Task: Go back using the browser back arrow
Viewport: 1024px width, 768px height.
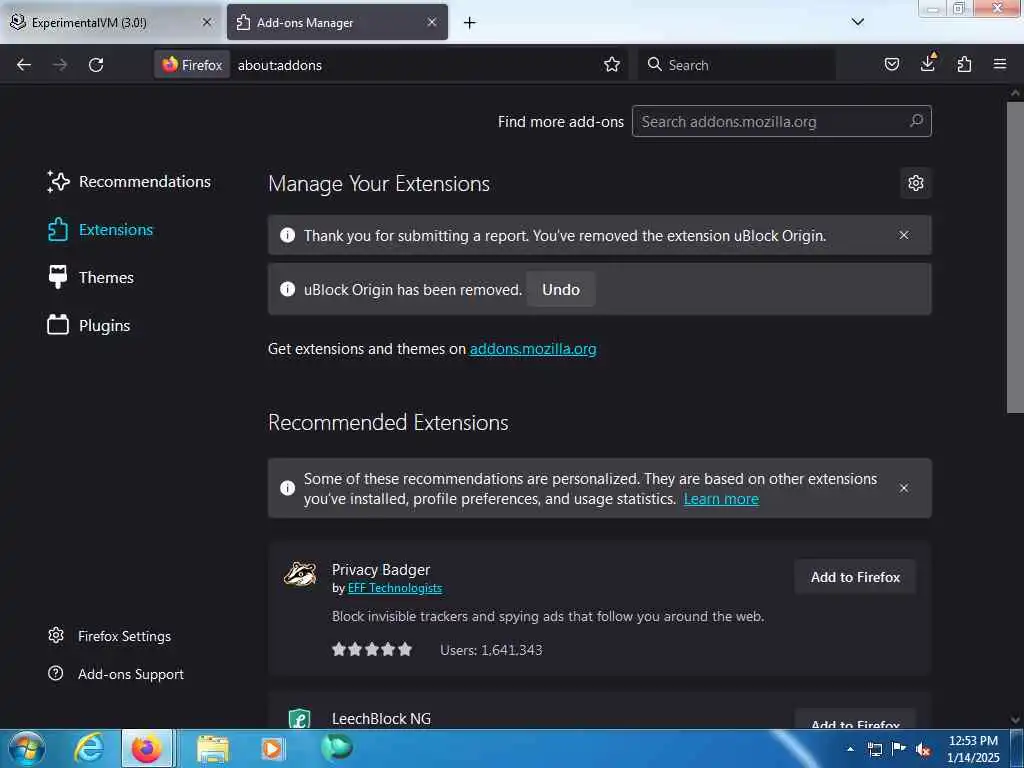Action: tap(24, 65)
